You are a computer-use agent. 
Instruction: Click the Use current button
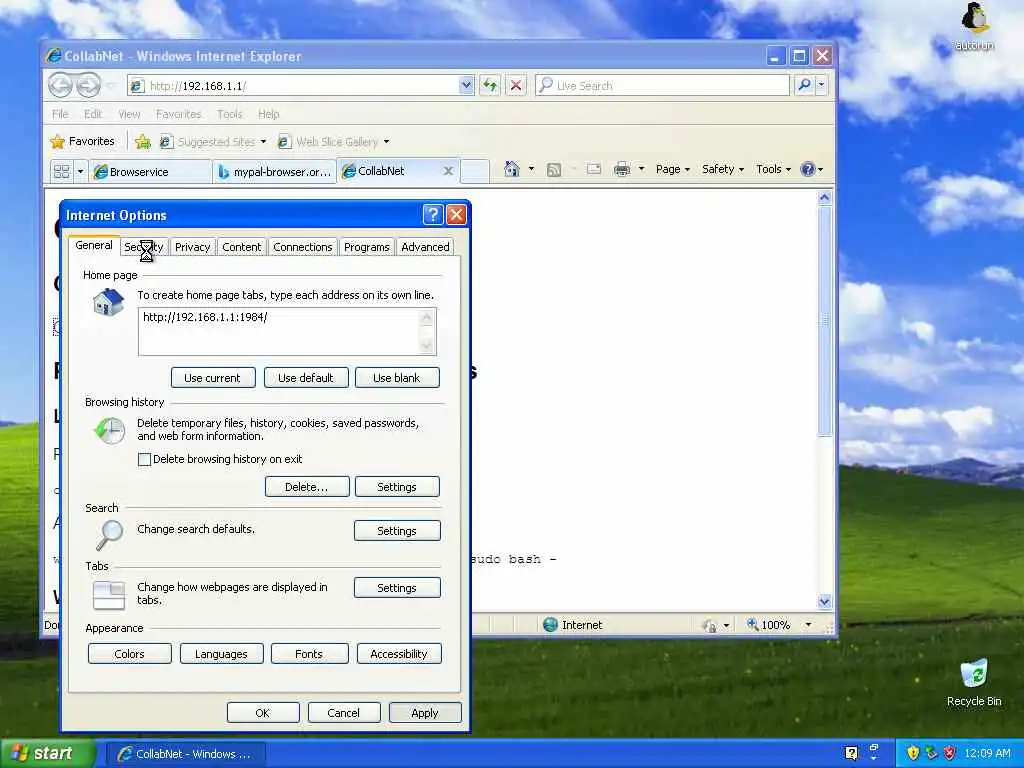pyautogui.click(x=213, y=377)
